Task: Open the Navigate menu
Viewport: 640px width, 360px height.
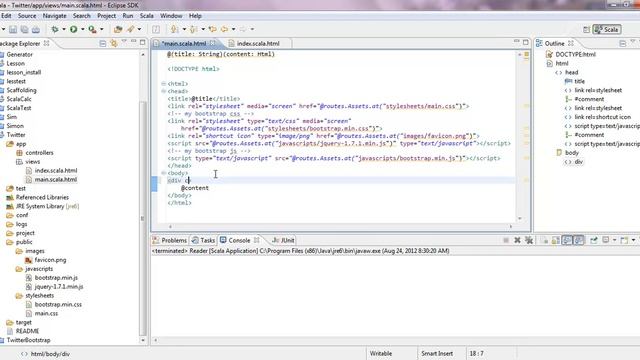Action: [x=54, y=16]
